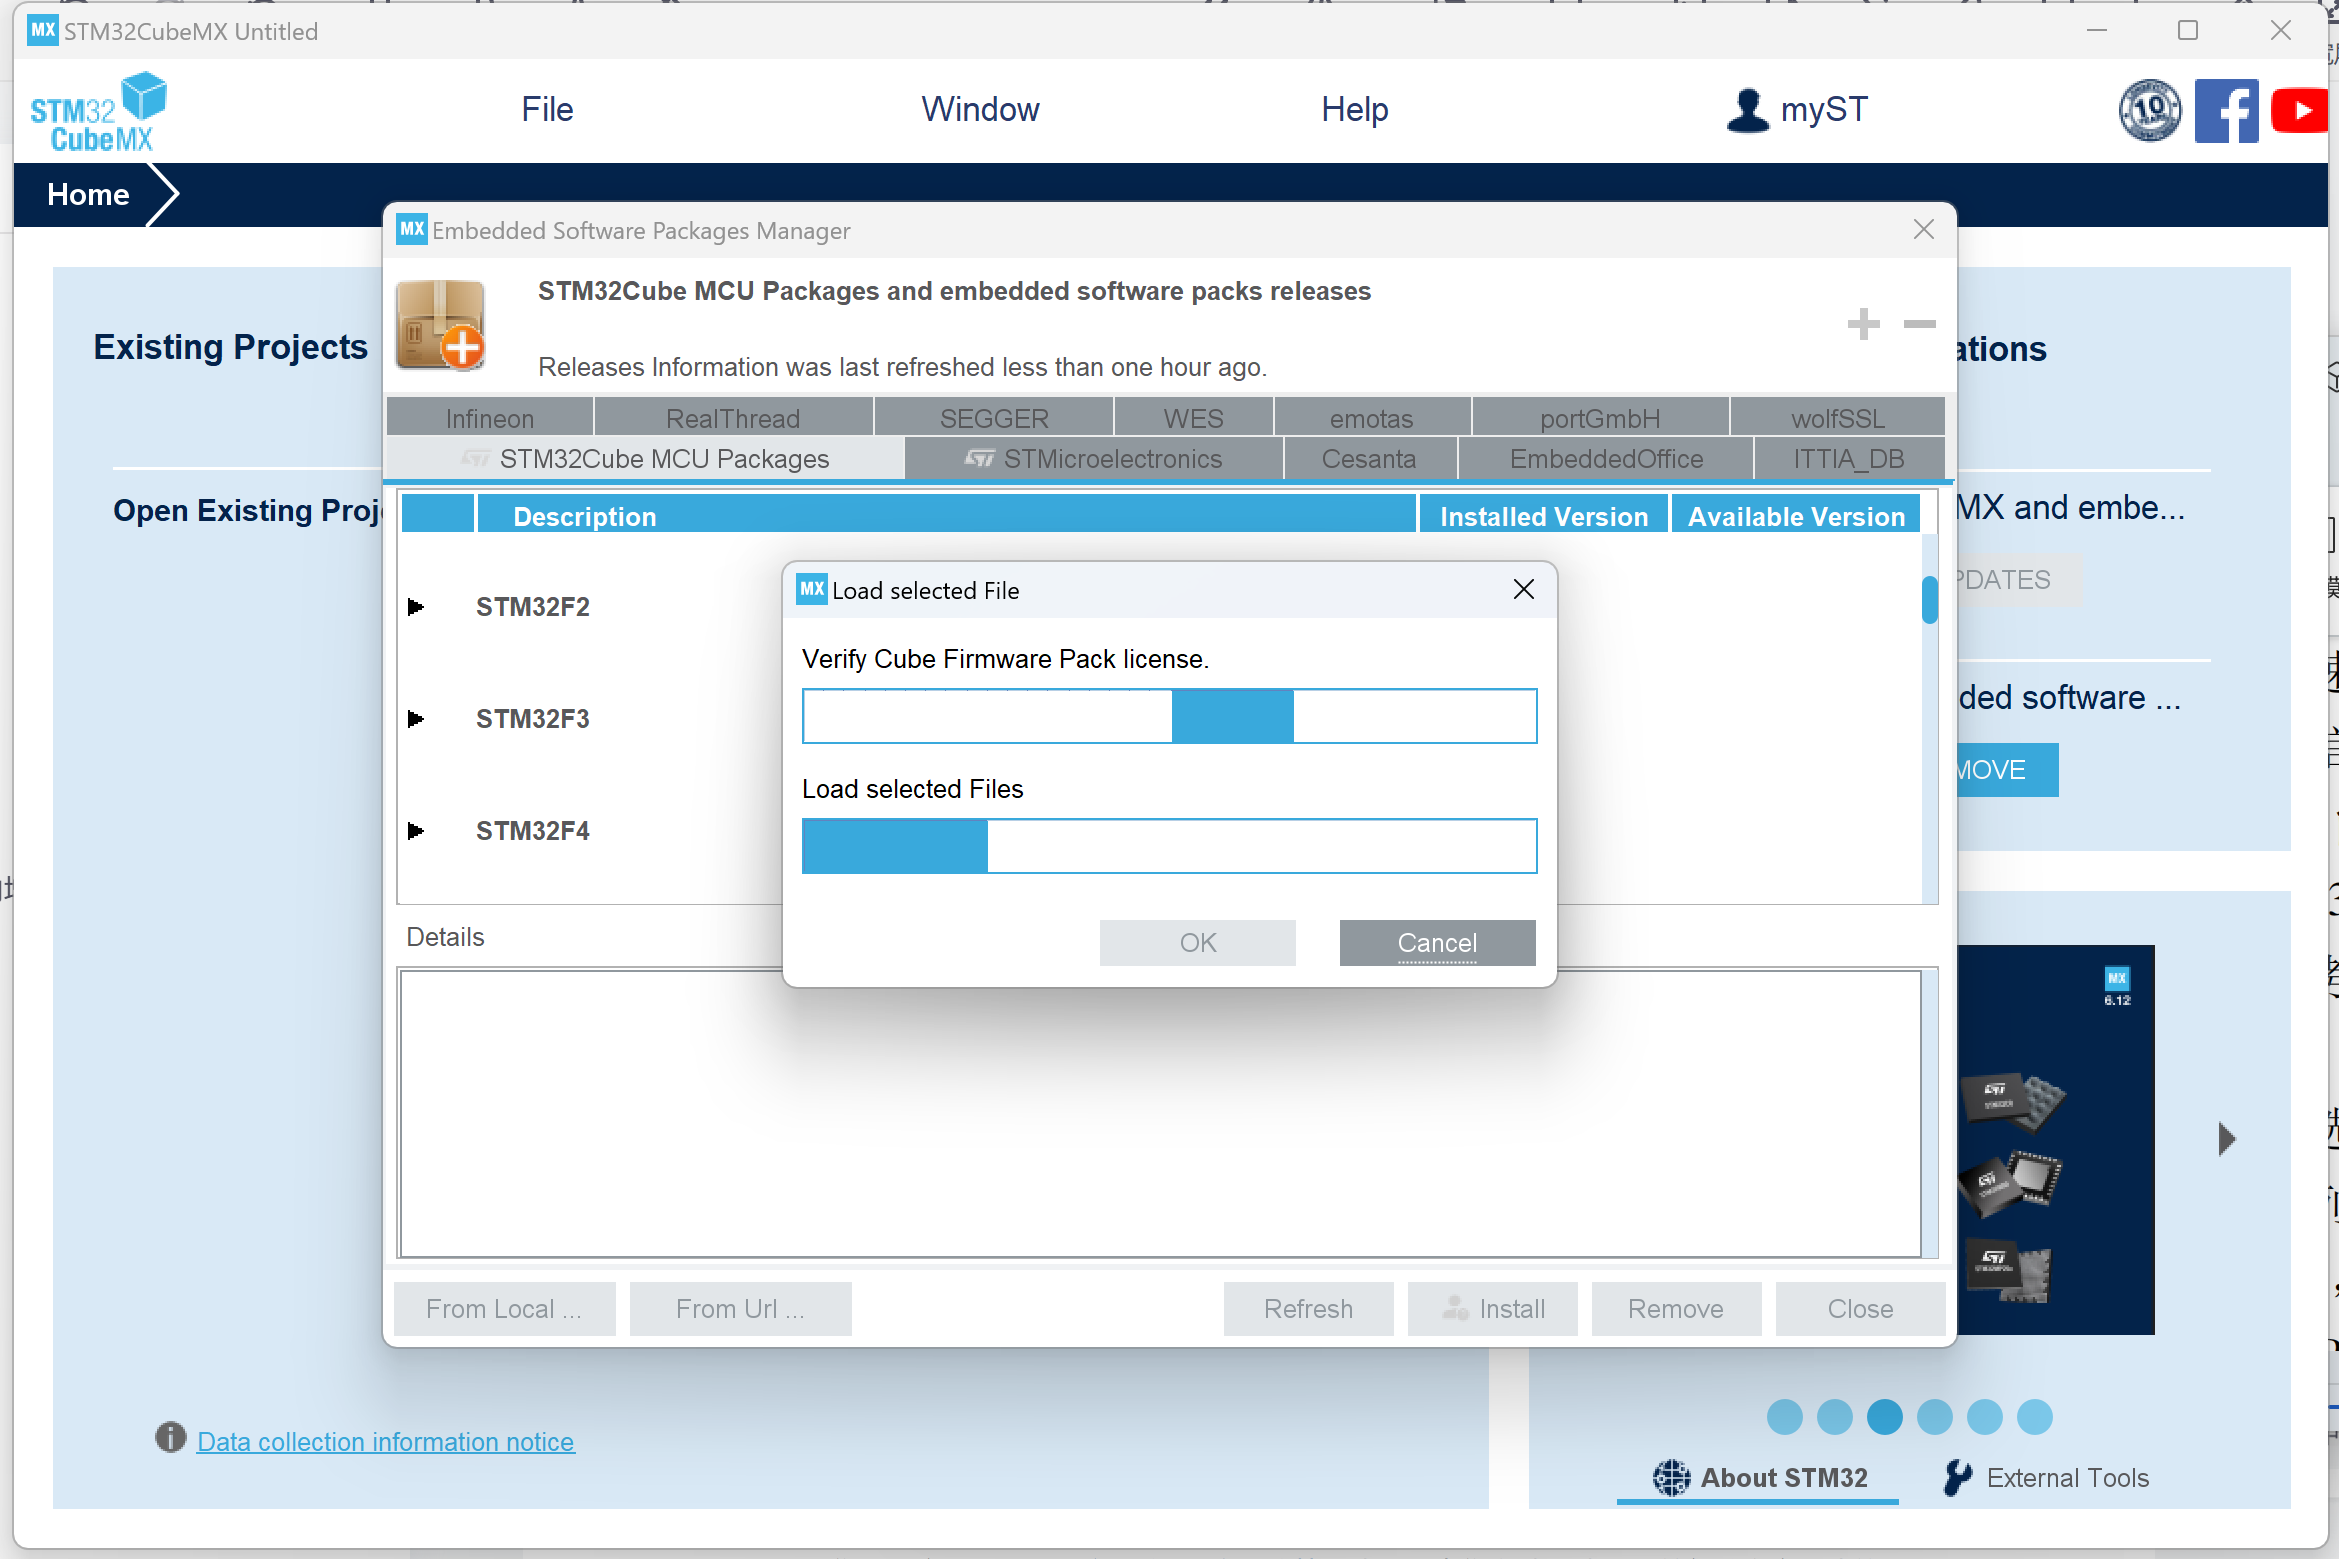Expand the STM32F2 package row

[x=416, y=607]
